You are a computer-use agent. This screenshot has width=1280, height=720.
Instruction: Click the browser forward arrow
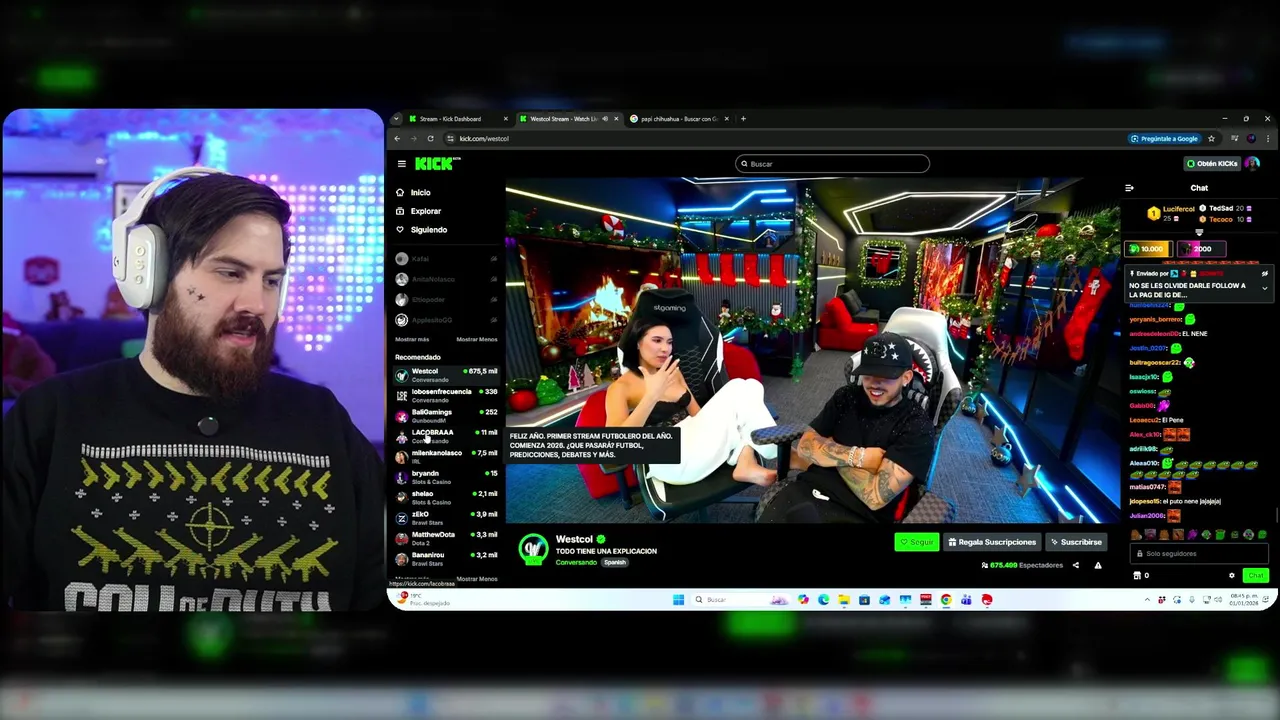[414, 139]
